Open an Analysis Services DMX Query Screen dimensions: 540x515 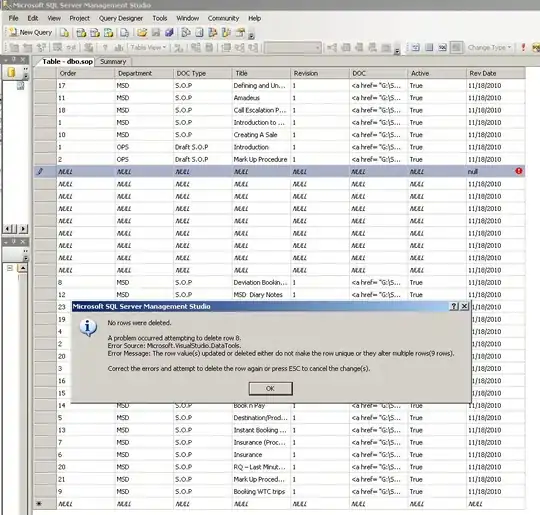click(x=95, y=33)
